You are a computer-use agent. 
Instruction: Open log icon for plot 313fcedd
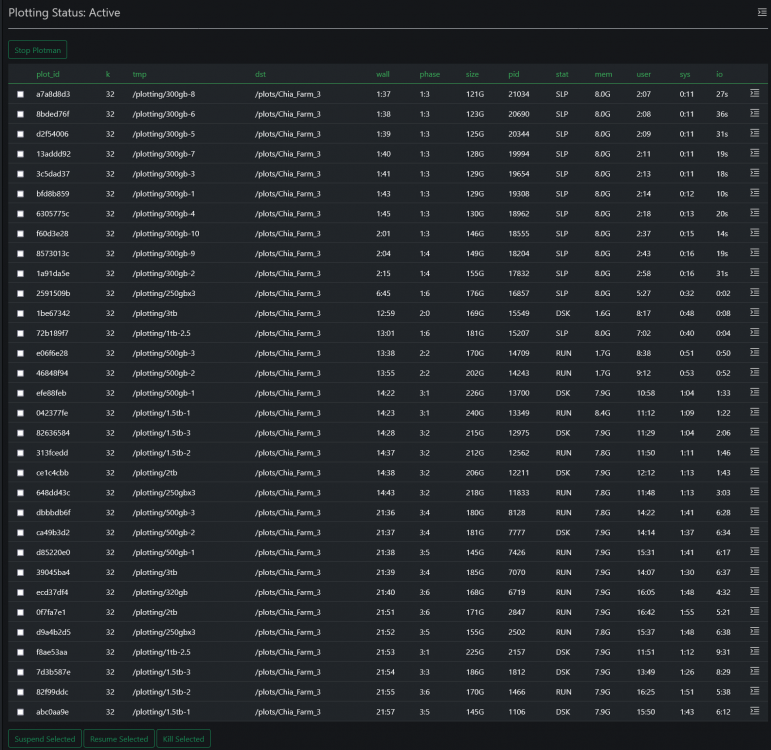pos(754,451)
